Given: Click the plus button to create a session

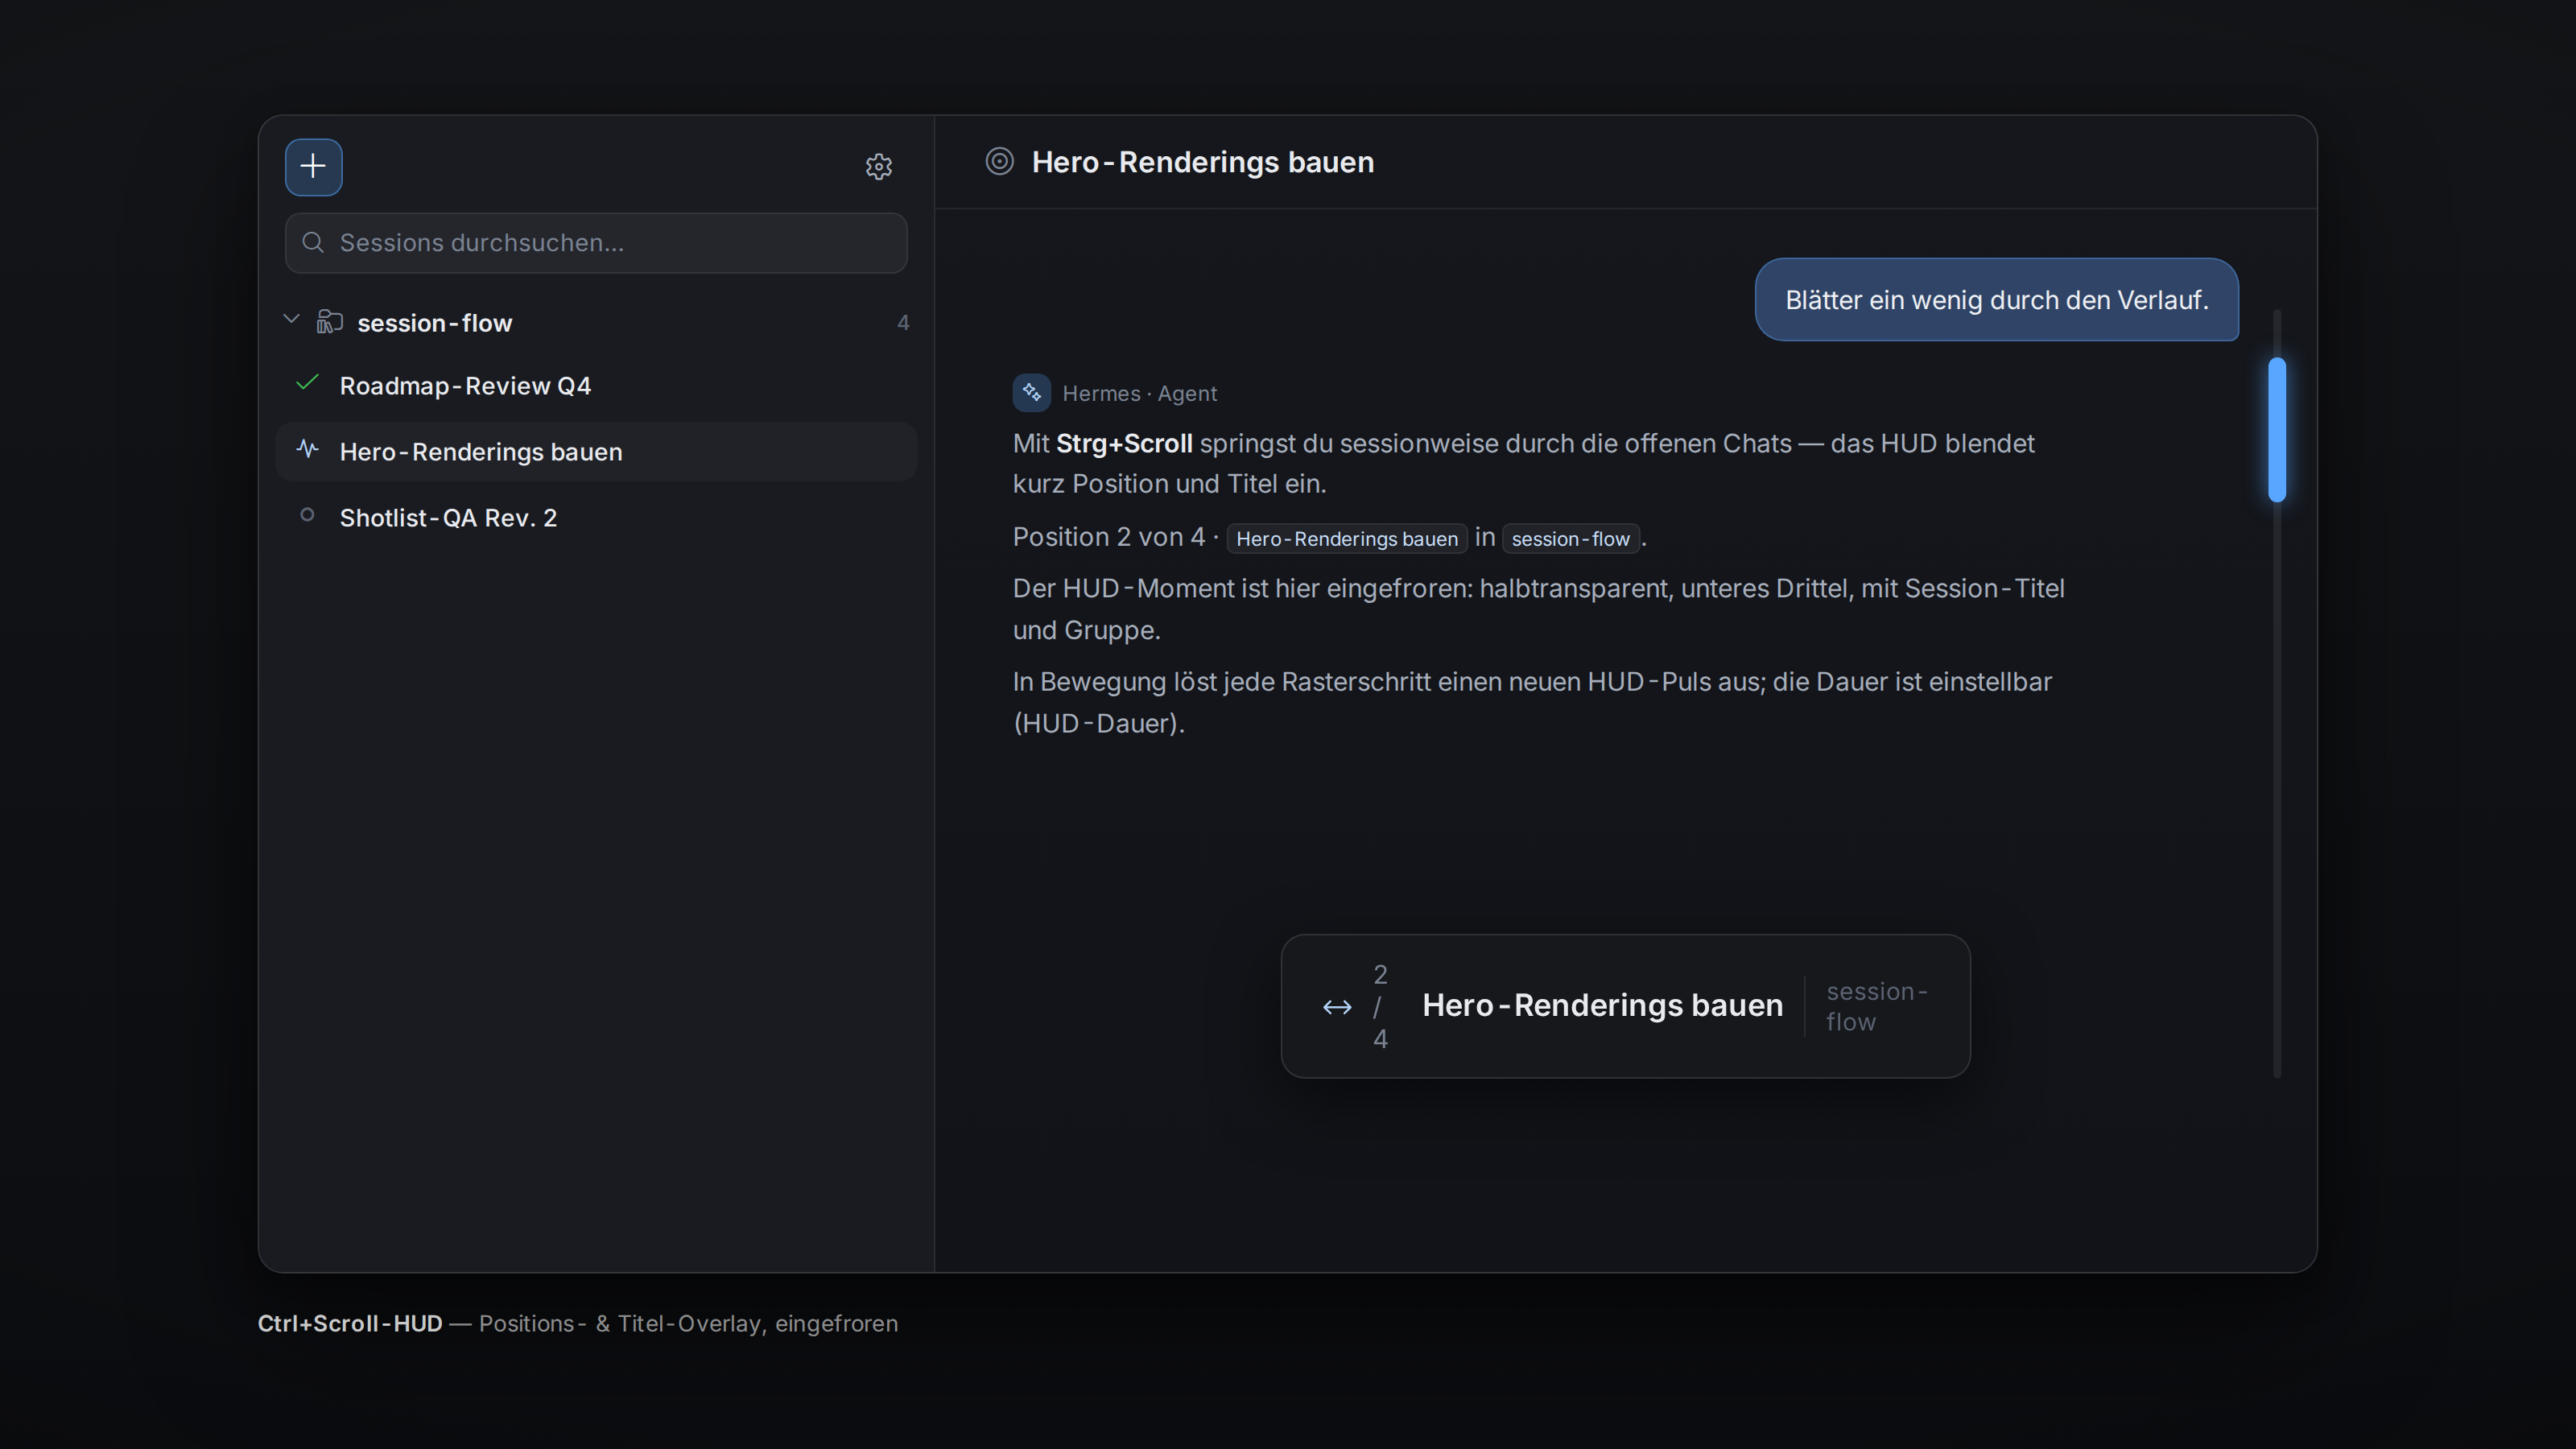Looking at the screenshot, I should coord(313,167).
